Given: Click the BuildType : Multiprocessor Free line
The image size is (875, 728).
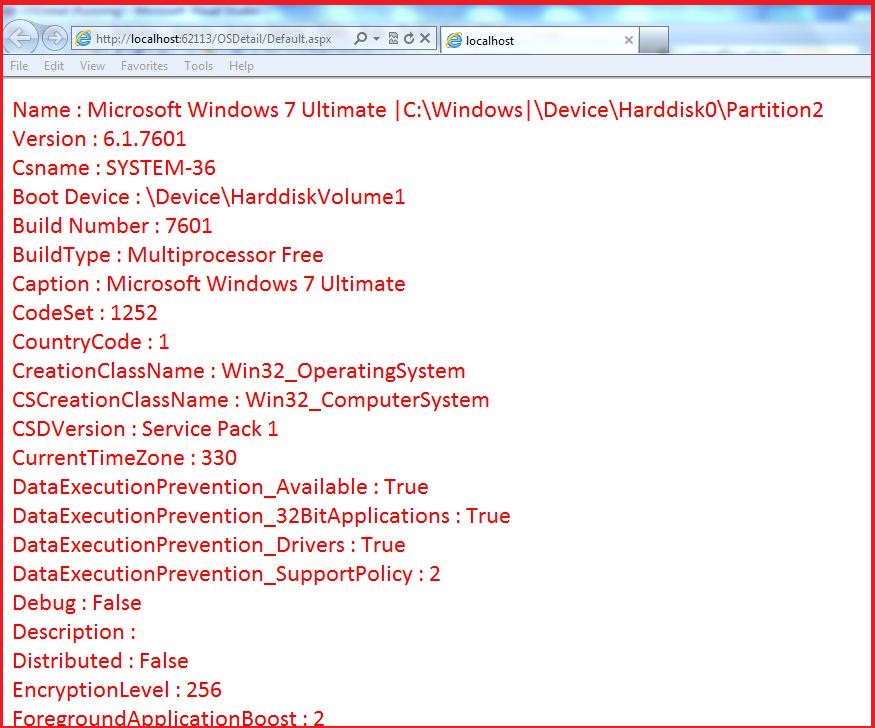Looking at the screenshot, I should pyautogui.click(x=168, y=255).
